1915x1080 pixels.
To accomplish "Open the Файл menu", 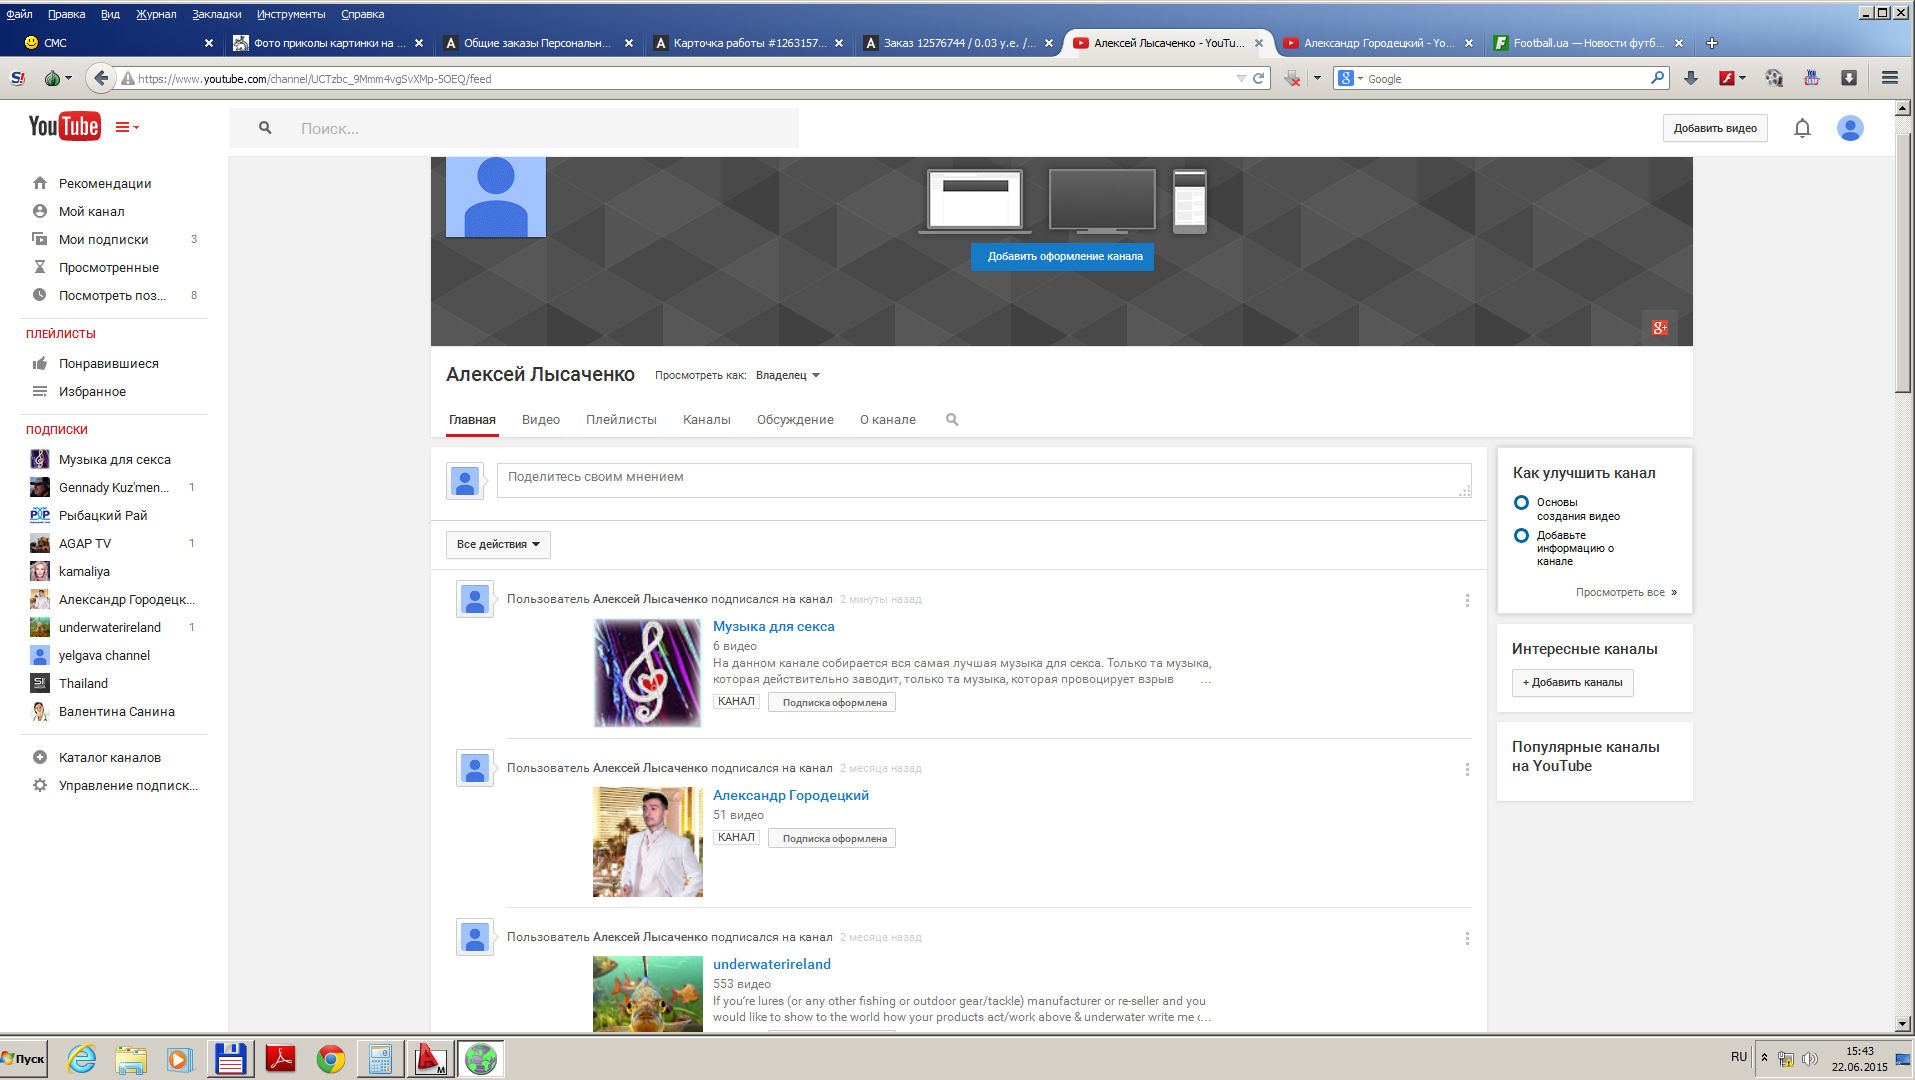I will (x=19, y=14).
